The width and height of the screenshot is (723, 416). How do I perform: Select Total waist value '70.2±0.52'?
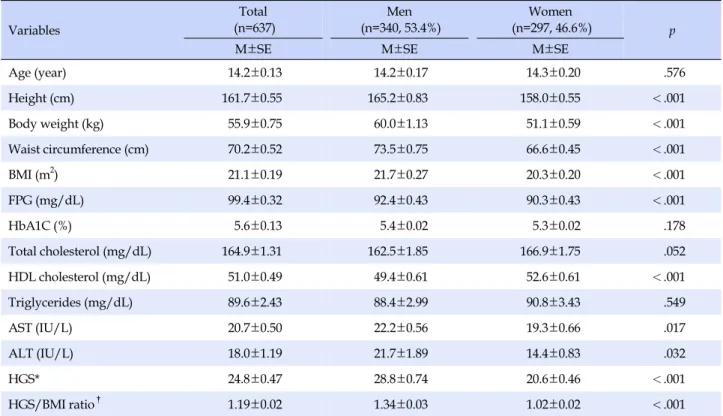[255, 149]
